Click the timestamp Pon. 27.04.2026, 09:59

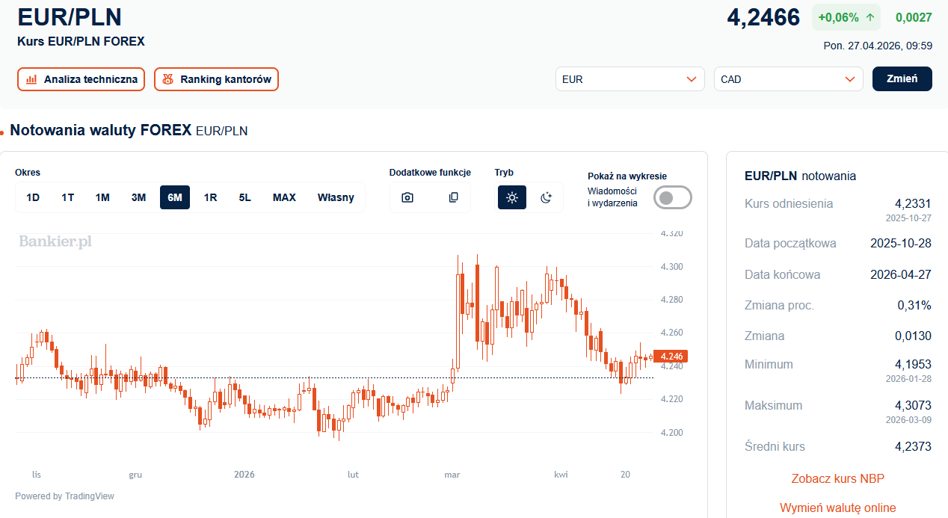coord(878,46)
